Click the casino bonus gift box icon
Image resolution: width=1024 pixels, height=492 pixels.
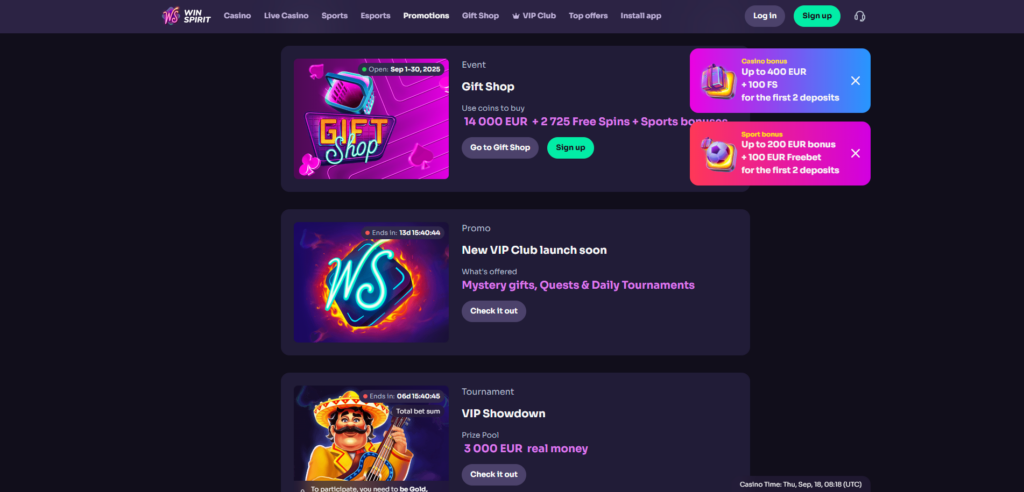coord(718,81)
